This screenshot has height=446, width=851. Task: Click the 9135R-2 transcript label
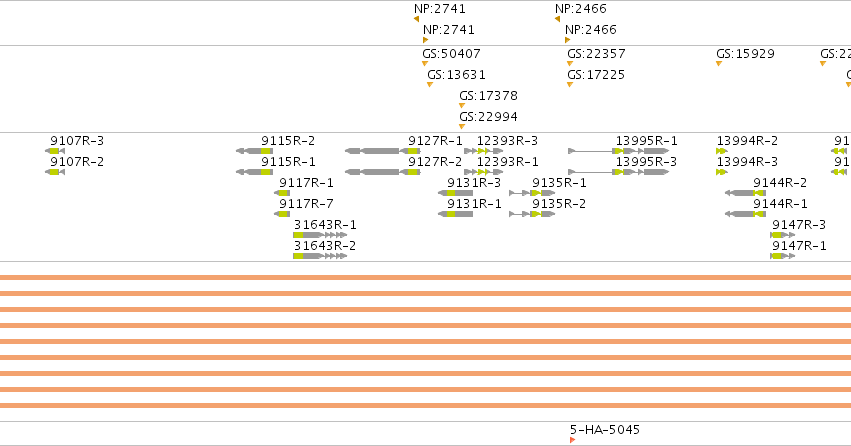pyautogui.click(x=559, y=205)
